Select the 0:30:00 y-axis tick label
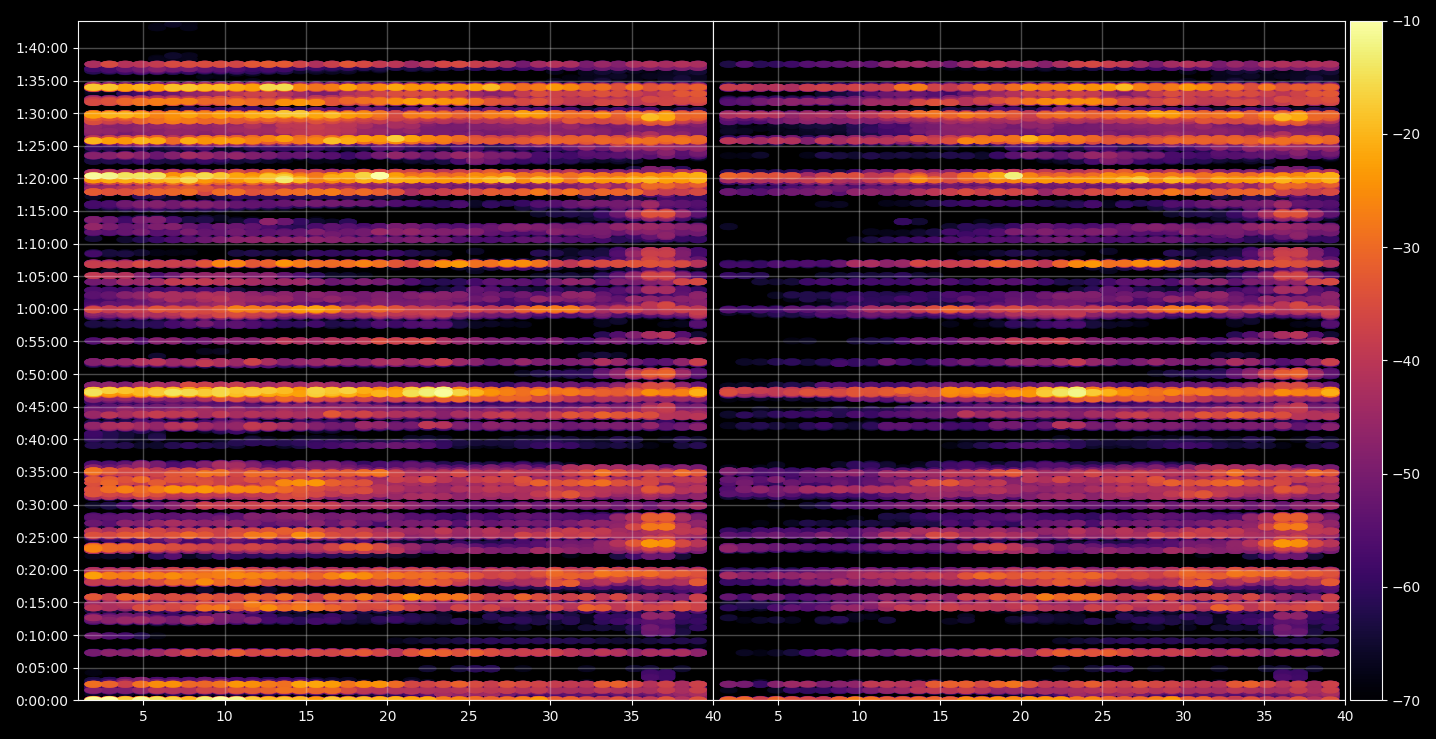Image resolution: width=1436 pixels, height=739 pixels. point(42,505)
